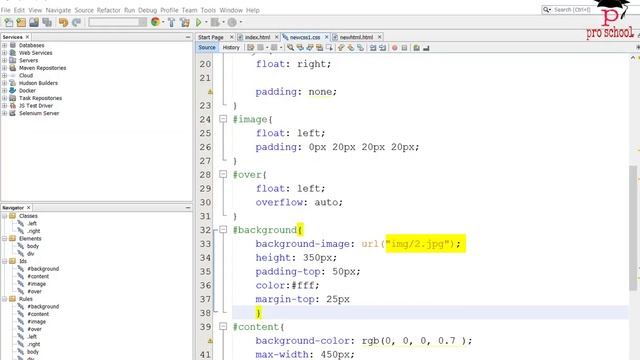This screenshot has width=640, height=360.
Task: Collapse the Rules node in Navigator
Action: pos(4,299)
